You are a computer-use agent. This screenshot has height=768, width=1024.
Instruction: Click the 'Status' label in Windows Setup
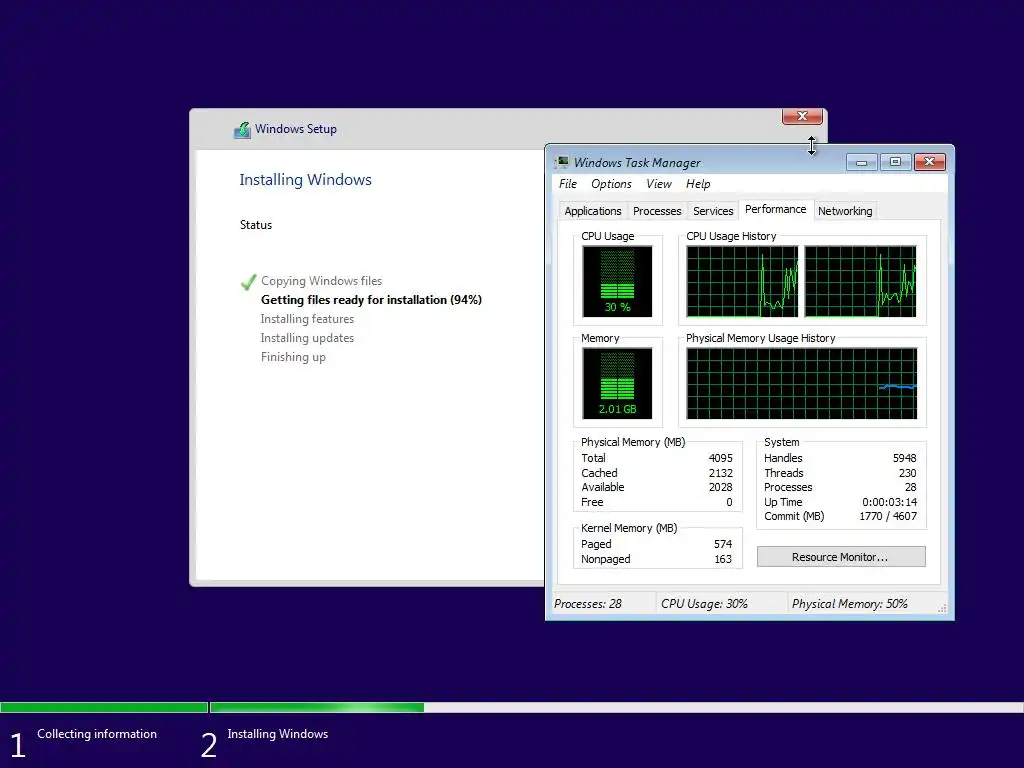tap(255, 225)
